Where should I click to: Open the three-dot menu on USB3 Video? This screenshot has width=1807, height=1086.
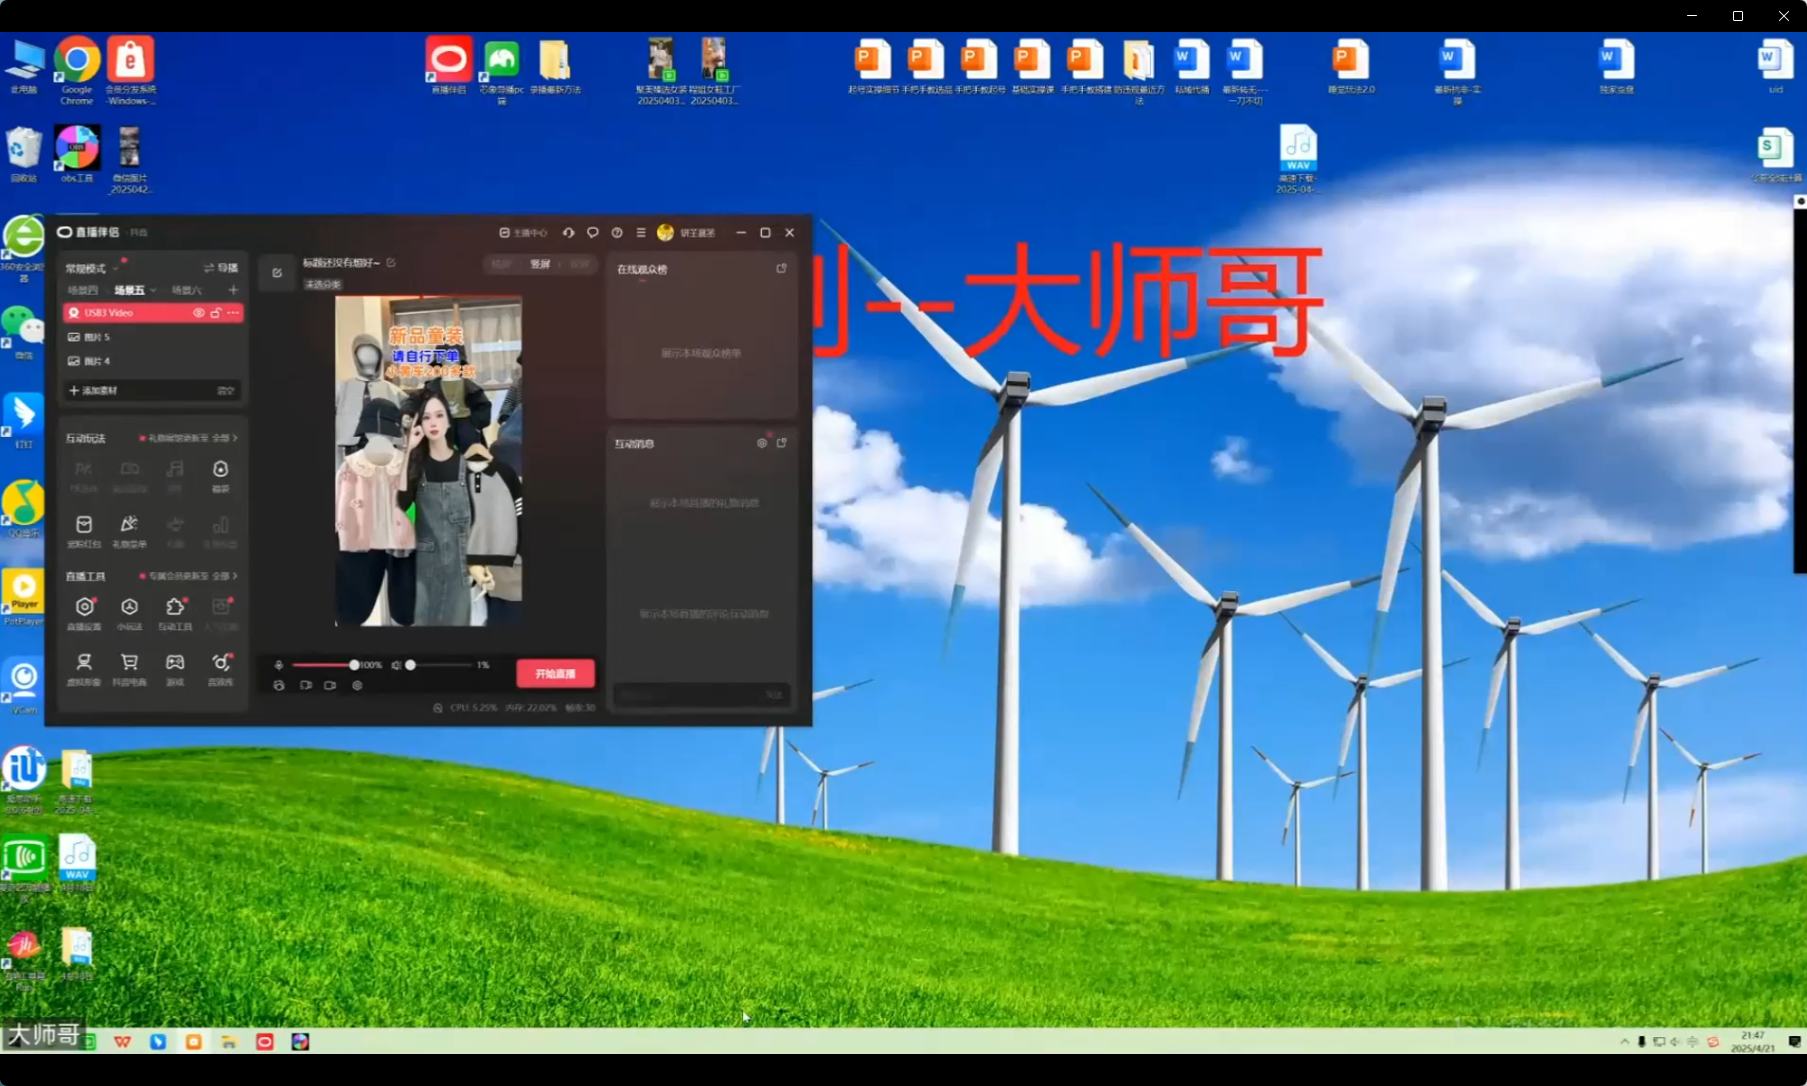pyautogui.click(x=233, y=313)
